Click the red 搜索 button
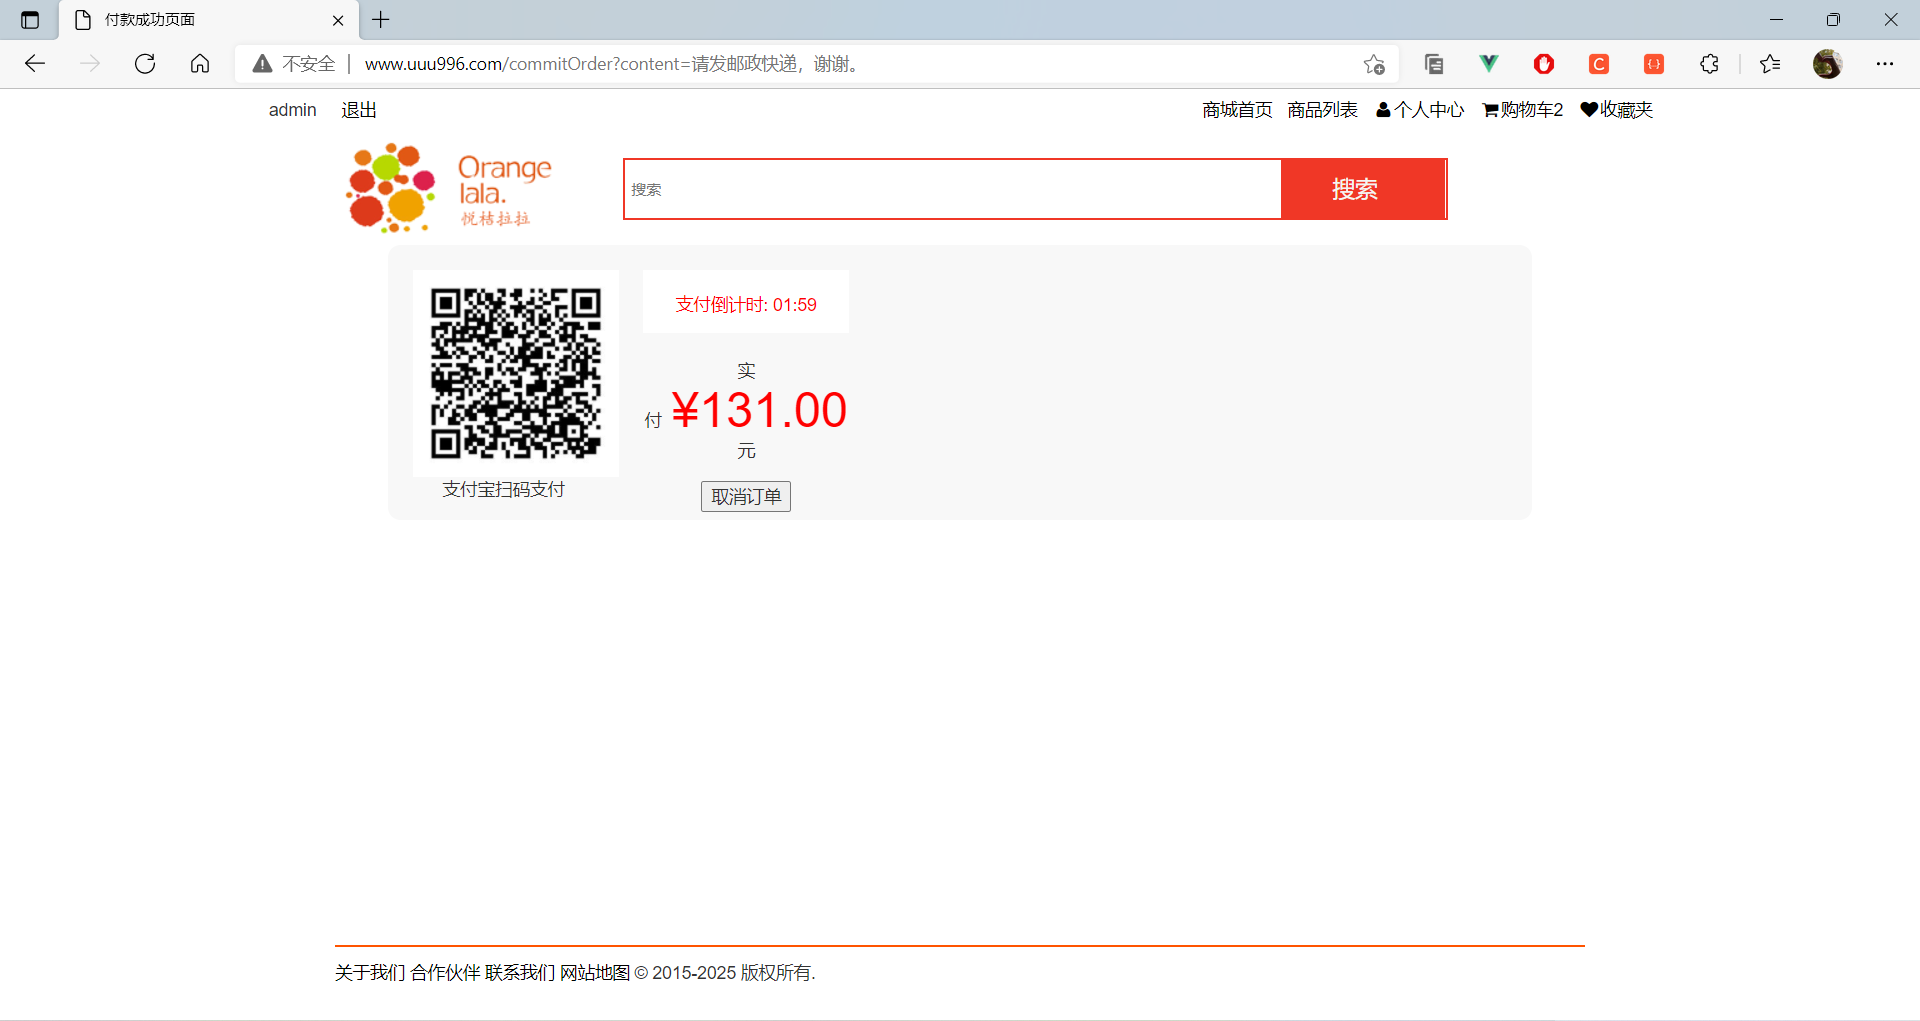The image size is (1920, 1021). tap(1364, 189)
